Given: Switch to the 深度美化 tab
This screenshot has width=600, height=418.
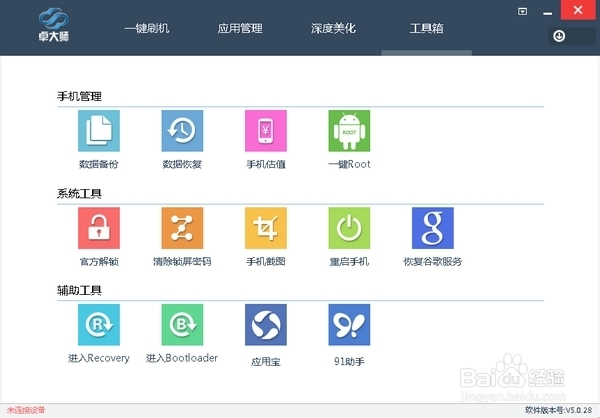Looking at the screenshot, I should tap(333, 28).
